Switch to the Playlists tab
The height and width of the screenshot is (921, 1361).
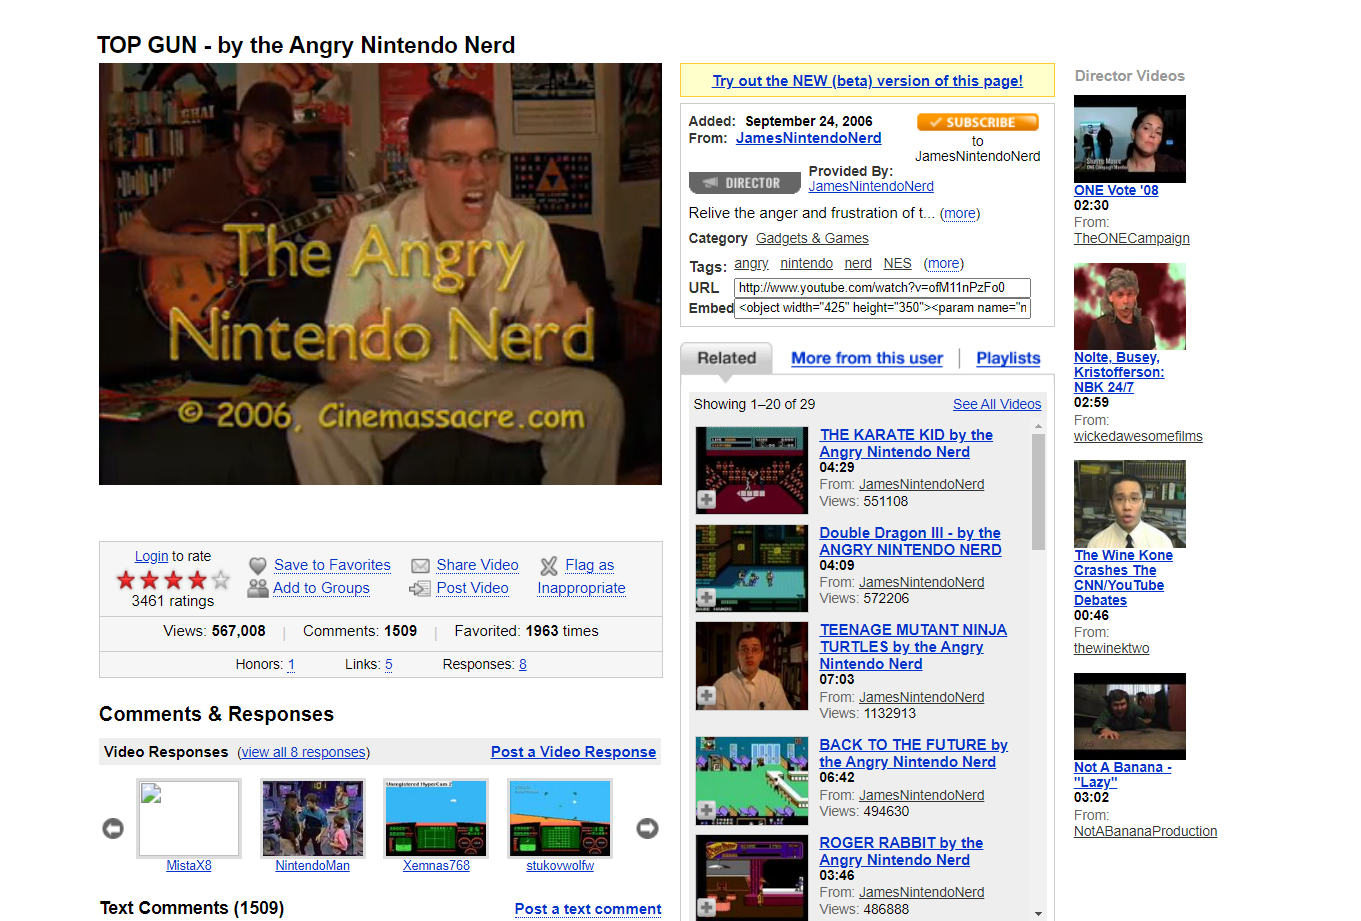pos(1008,358)
